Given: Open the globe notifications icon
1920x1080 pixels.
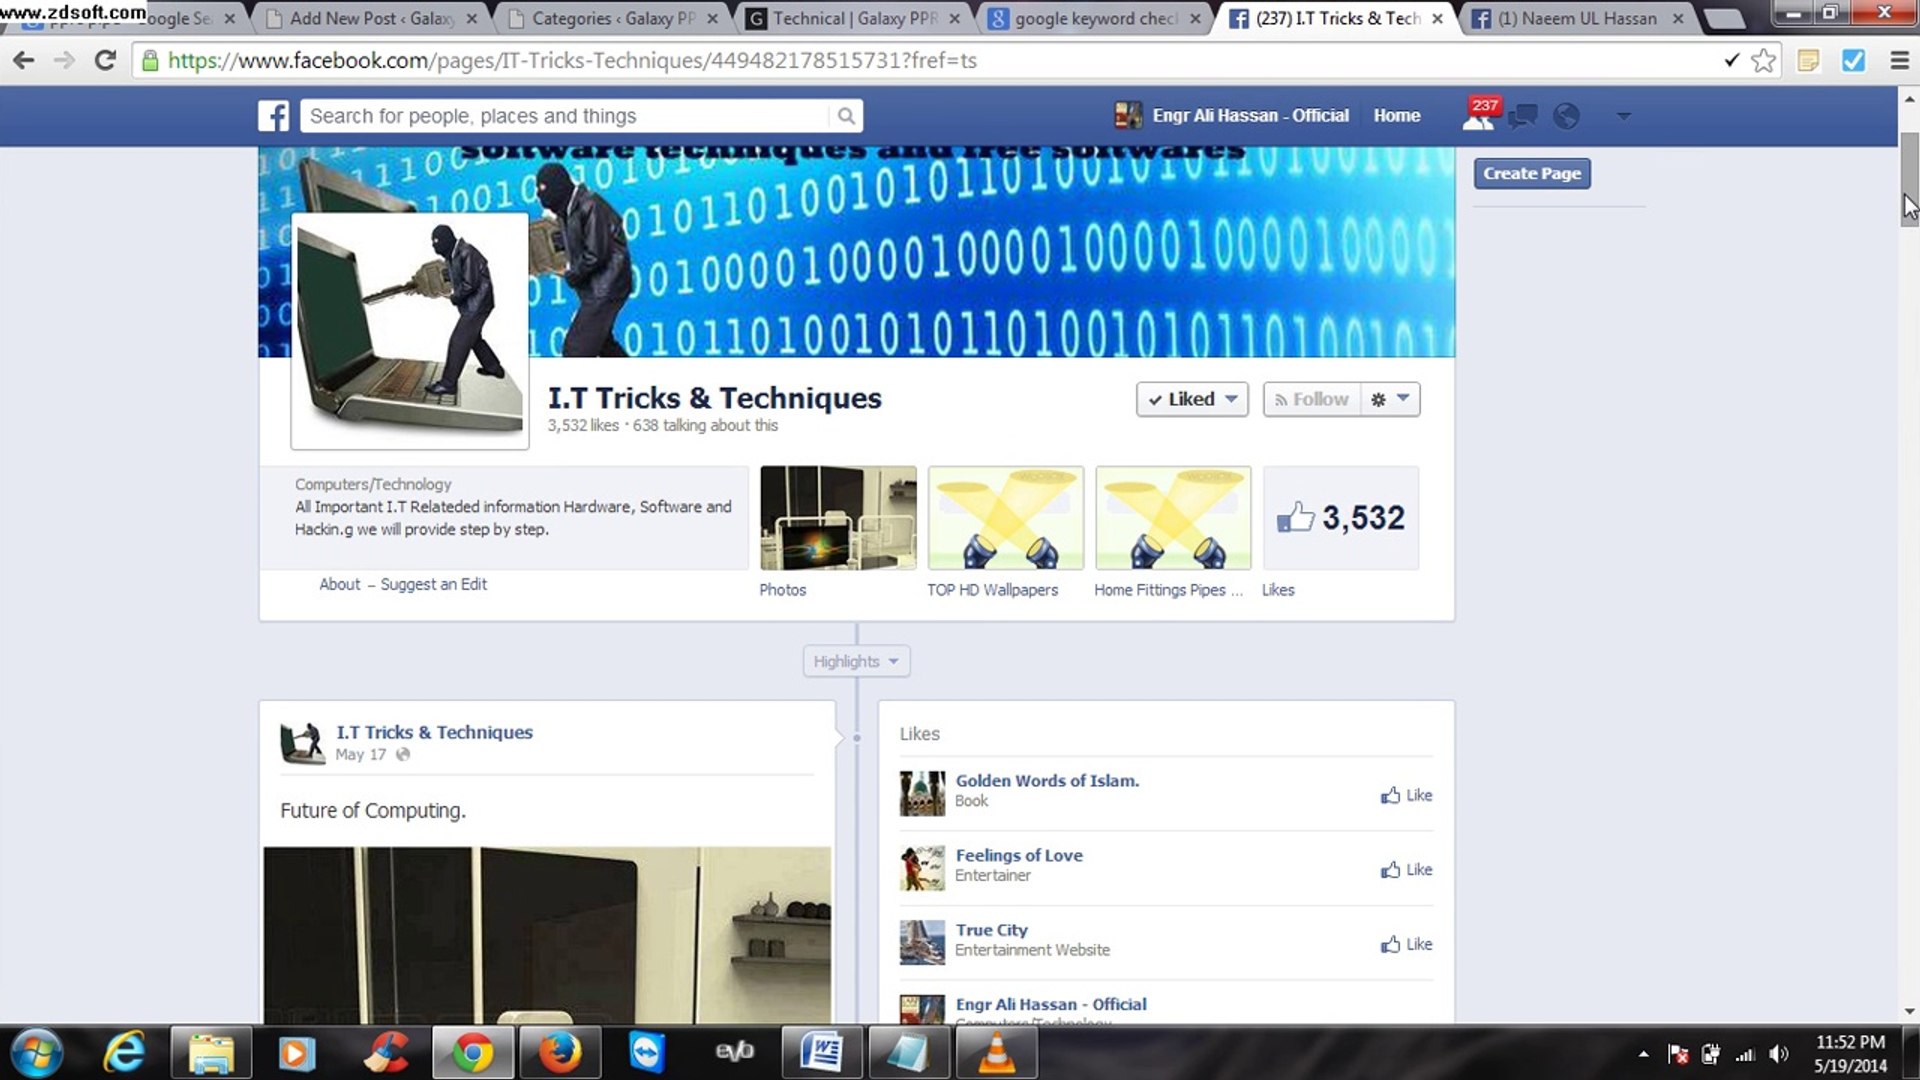Looking at the screenshot, I should pyautogui.click(x=1566, y=117).
